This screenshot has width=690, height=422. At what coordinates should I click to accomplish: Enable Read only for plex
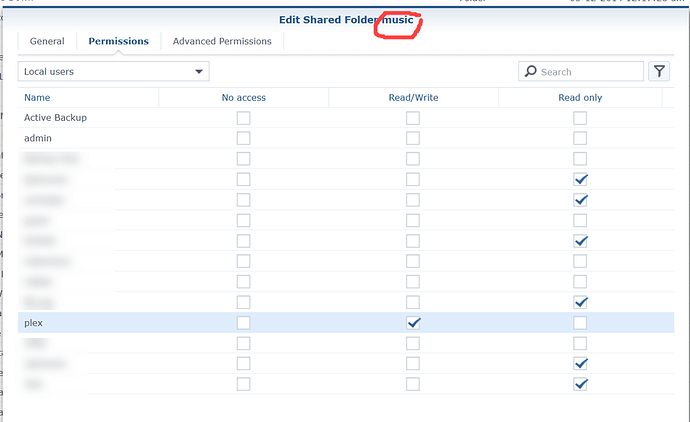pos(580,323)
